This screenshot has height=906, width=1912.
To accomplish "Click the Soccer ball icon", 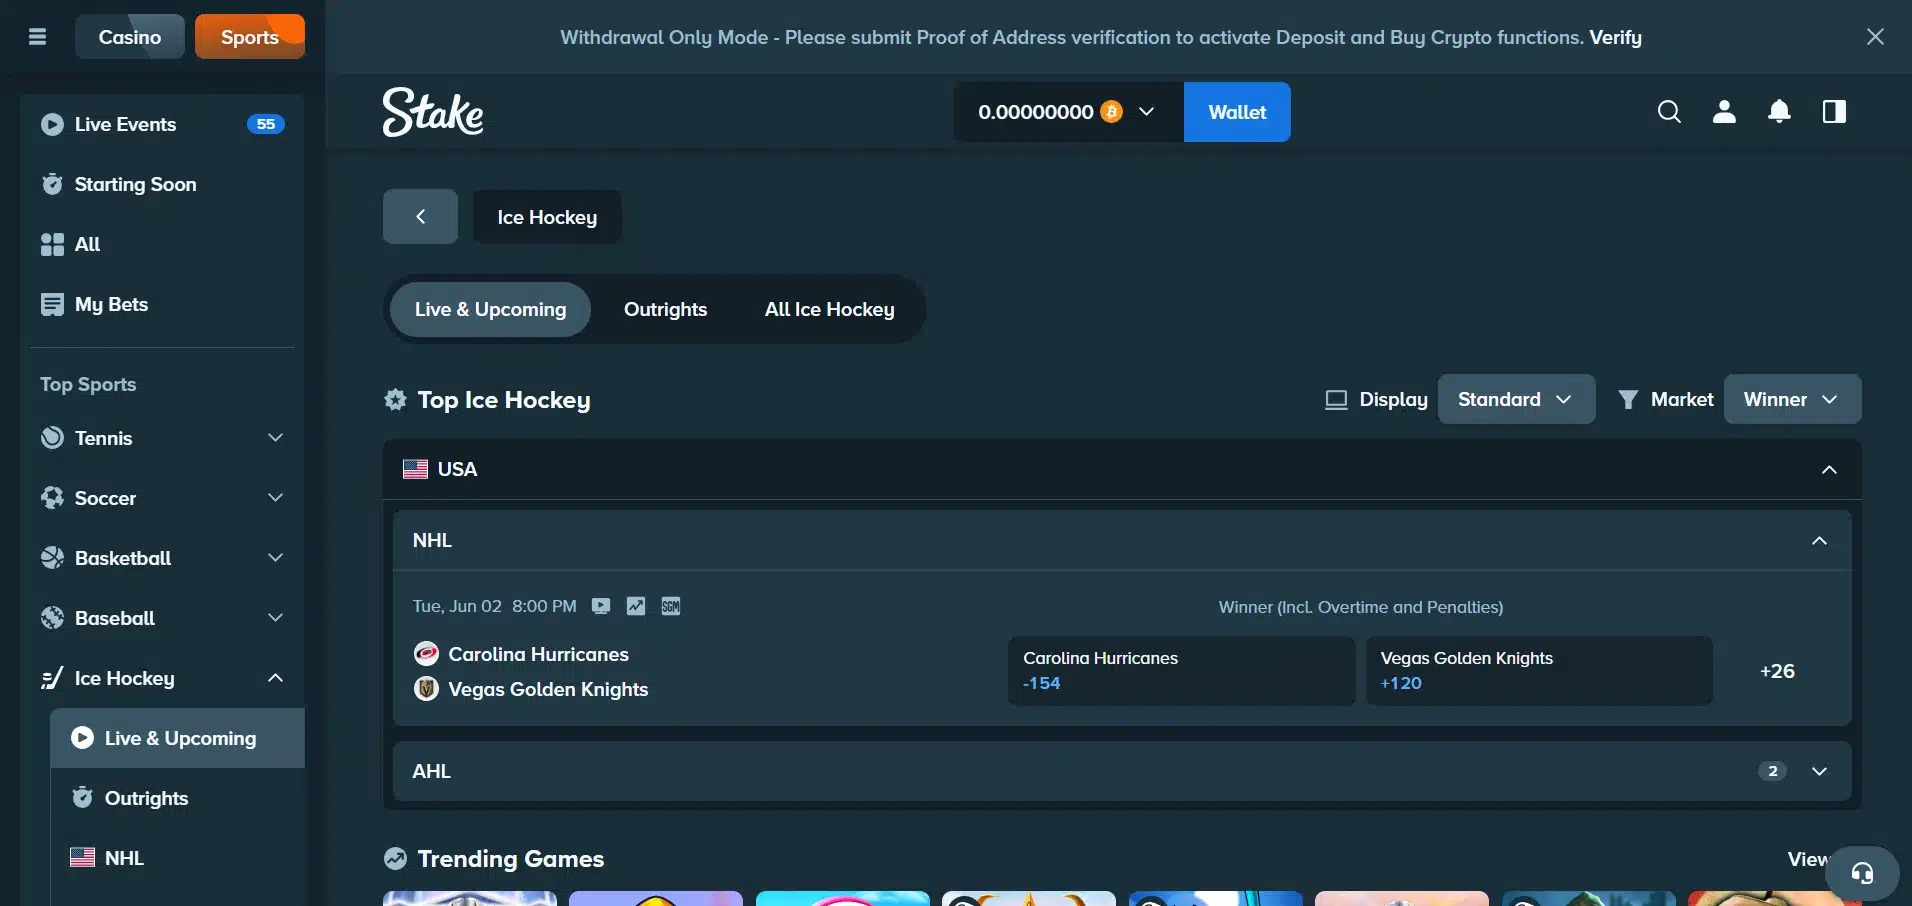I will (52, 498).
